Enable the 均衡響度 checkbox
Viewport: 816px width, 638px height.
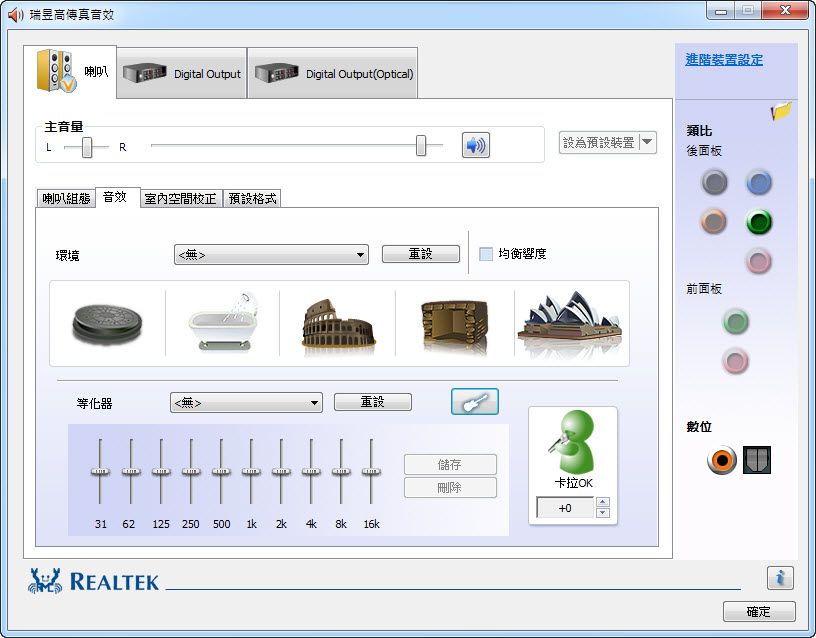486,254
